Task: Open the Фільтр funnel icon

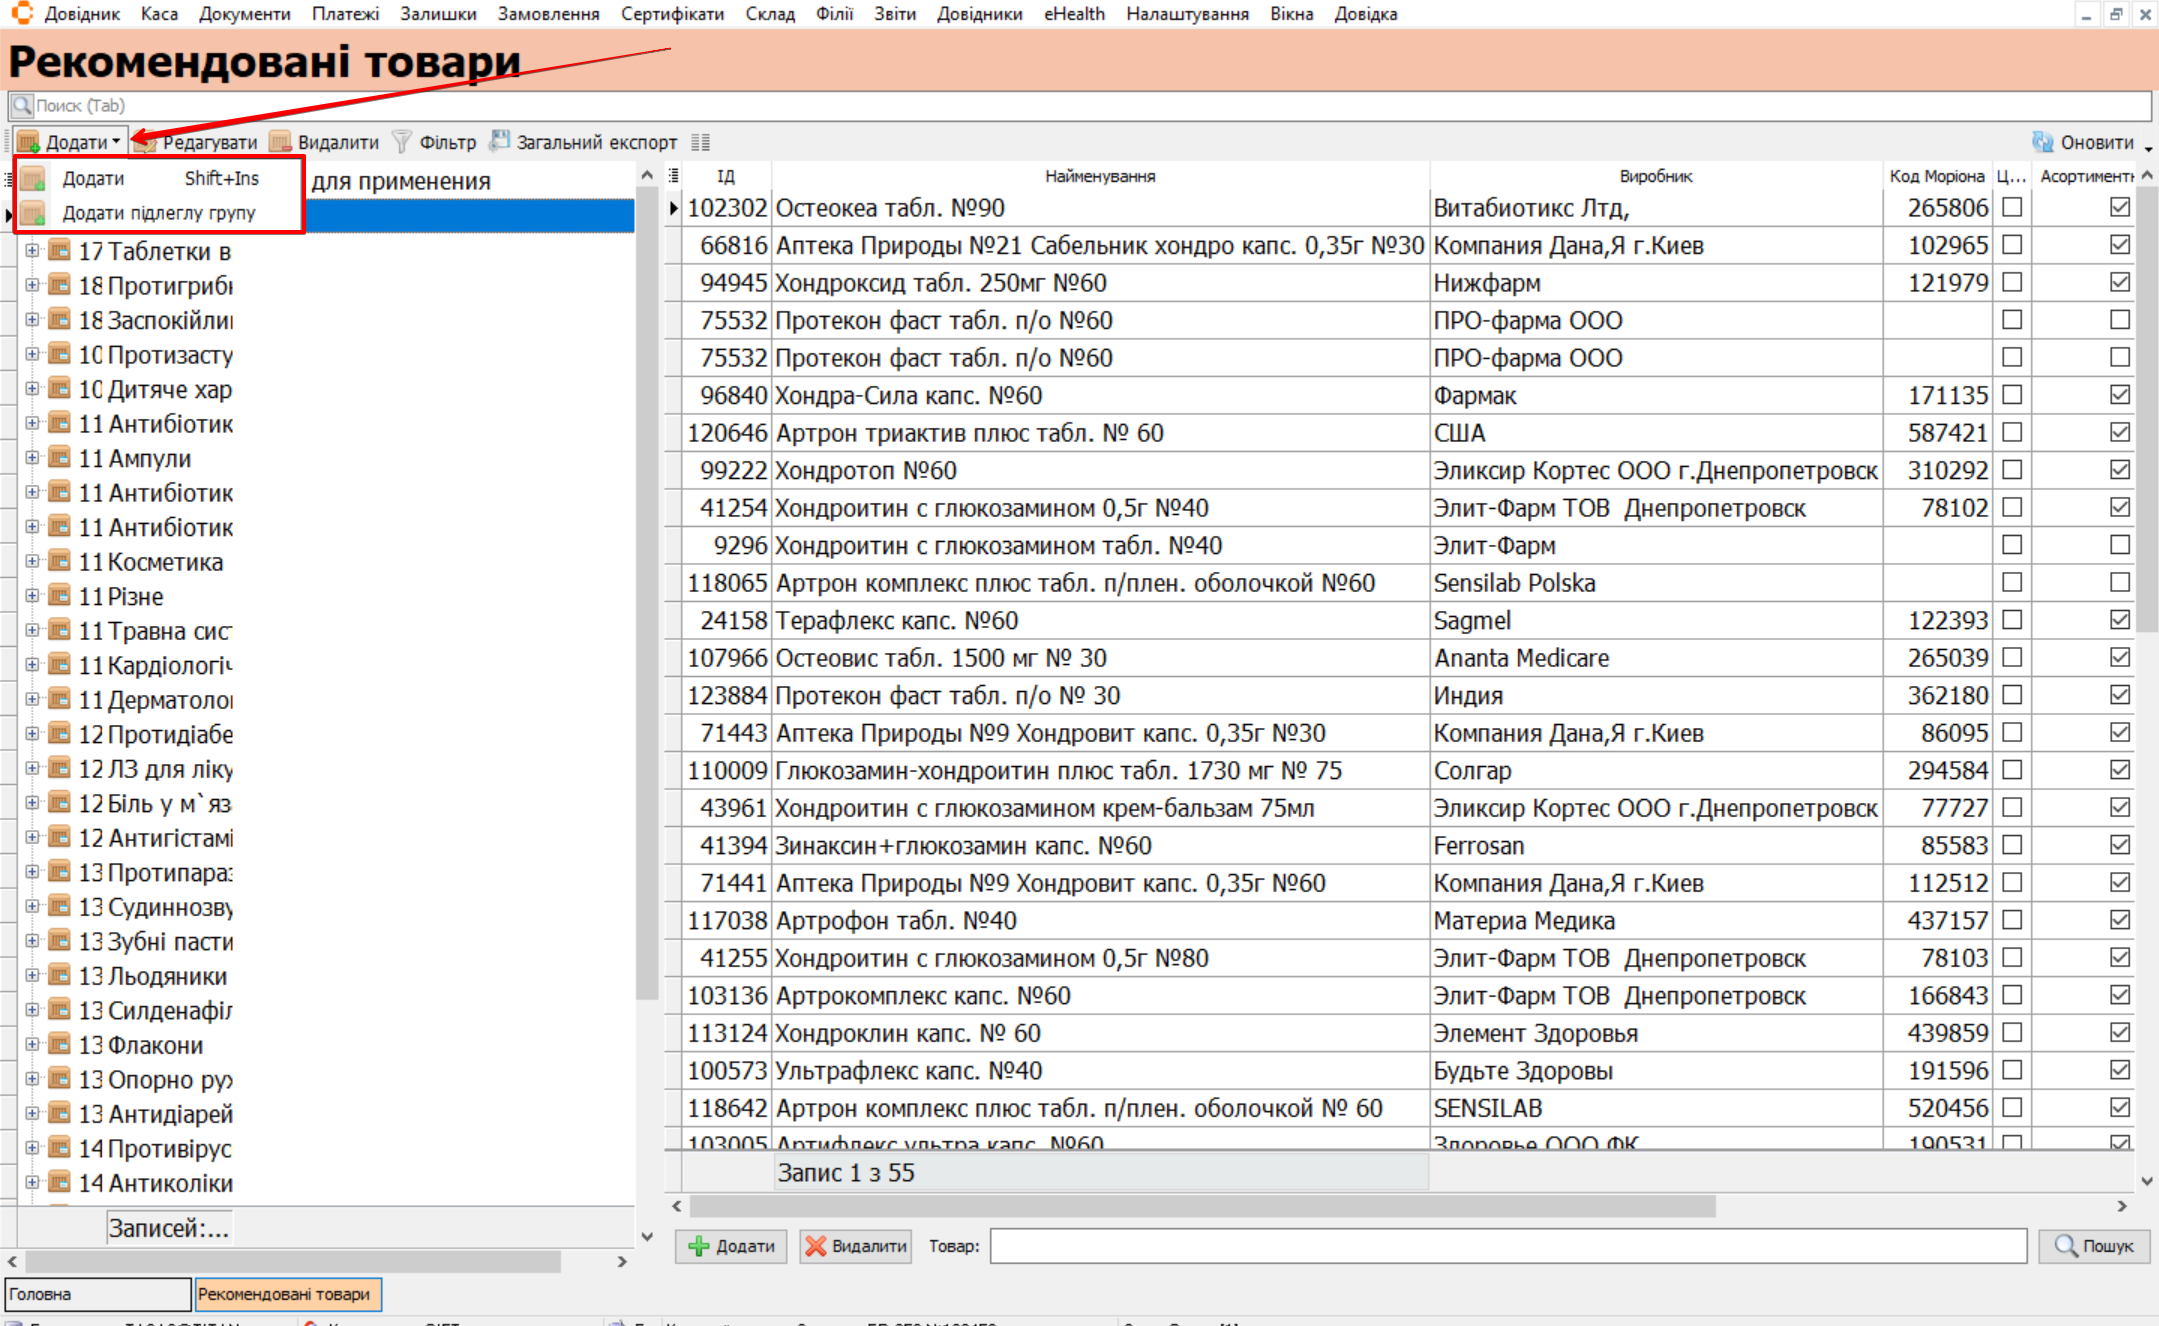Action: point(402,142)
